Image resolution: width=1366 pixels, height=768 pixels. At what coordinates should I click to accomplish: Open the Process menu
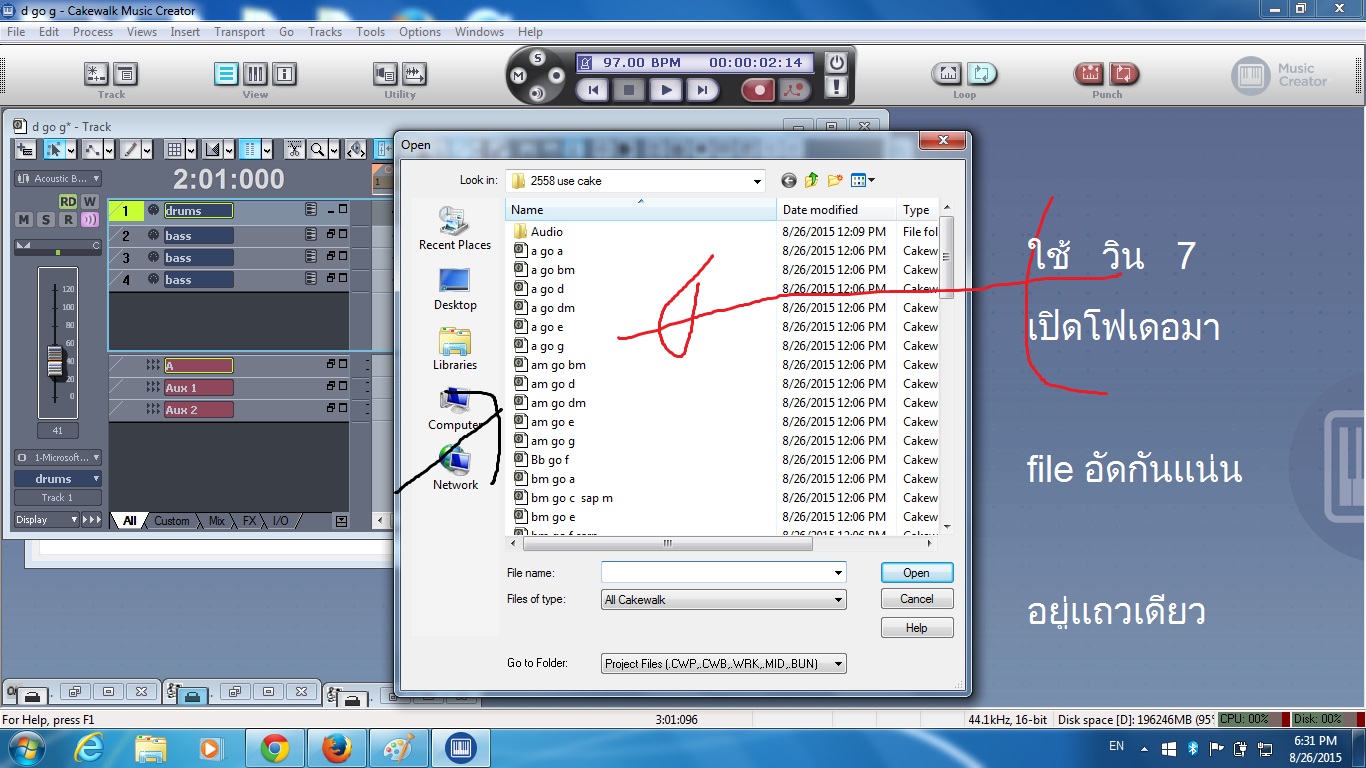click(x=93, y=32)
